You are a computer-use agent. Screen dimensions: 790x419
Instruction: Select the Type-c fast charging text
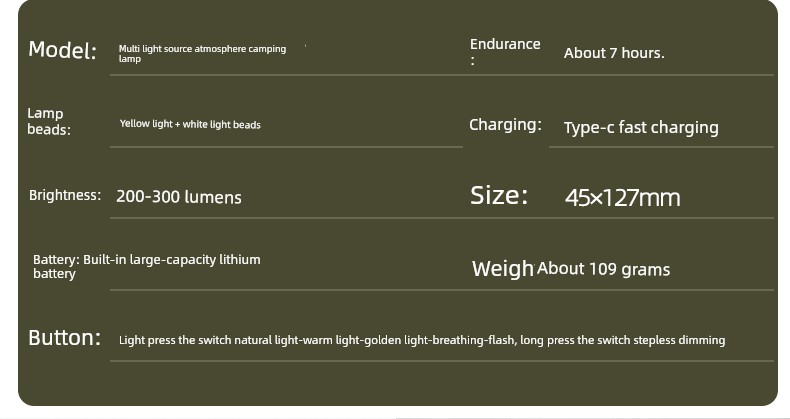click(641, 128)
